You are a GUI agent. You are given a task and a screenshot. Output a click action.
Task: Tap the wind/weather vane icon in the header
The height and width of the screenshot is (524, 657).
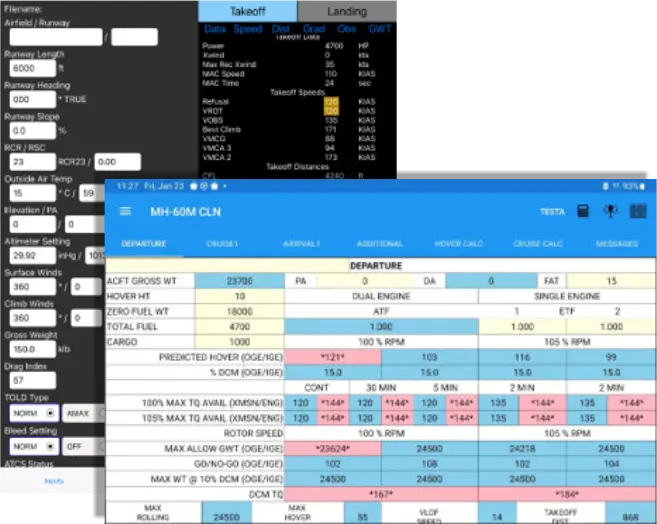pos(610,211)
